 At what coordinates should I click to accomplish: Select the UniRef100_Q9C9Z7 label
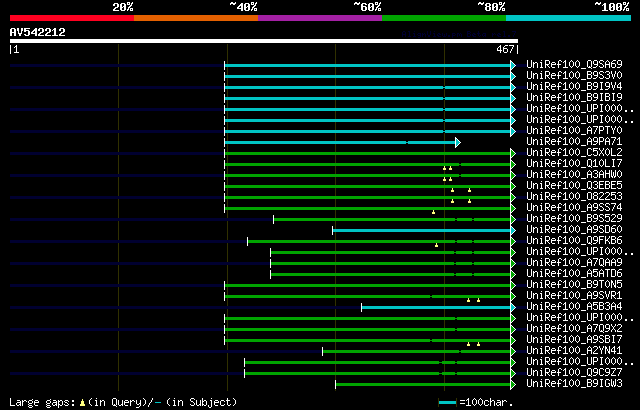pos(574,373)
